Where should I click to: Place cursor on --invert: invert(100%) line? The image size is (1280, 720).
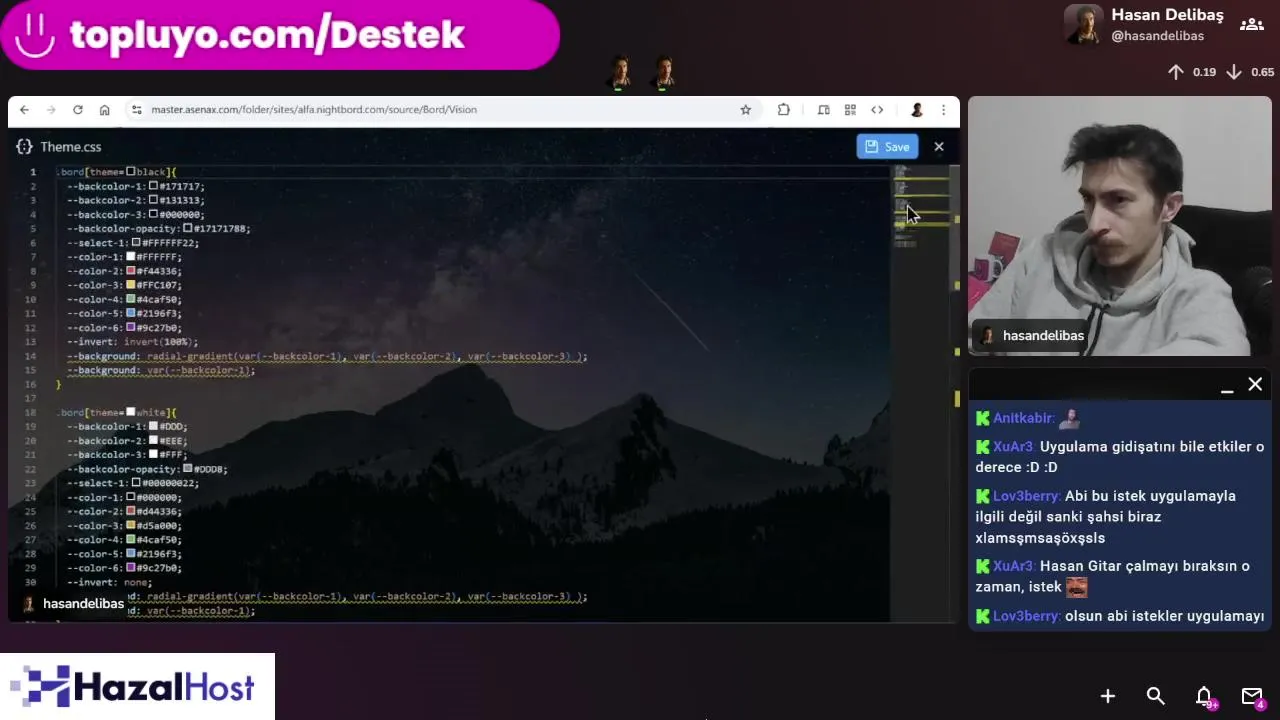pyautogui.click(x=132, y=342)
